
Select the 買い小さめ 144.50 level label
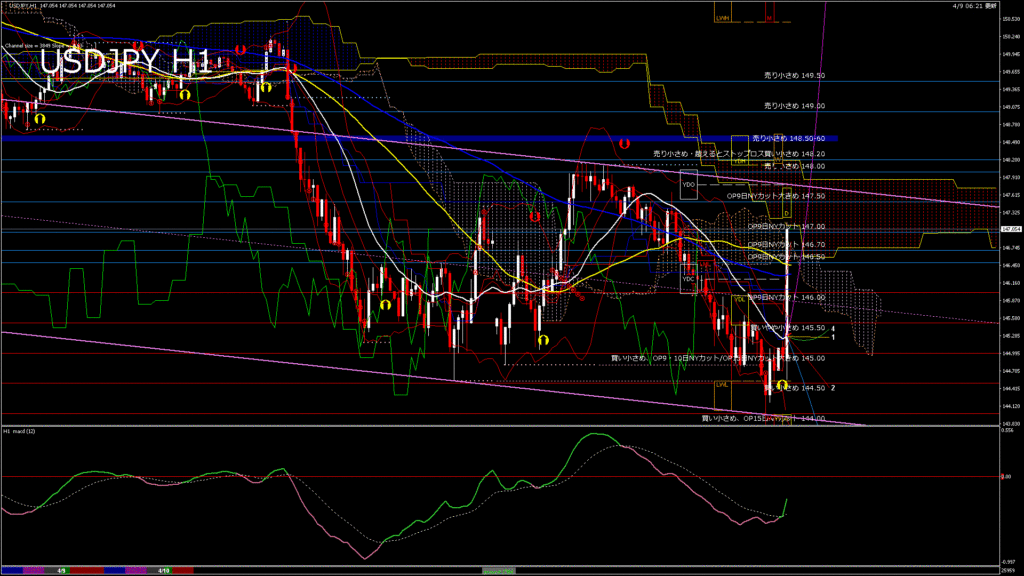[x=794, y=388]
